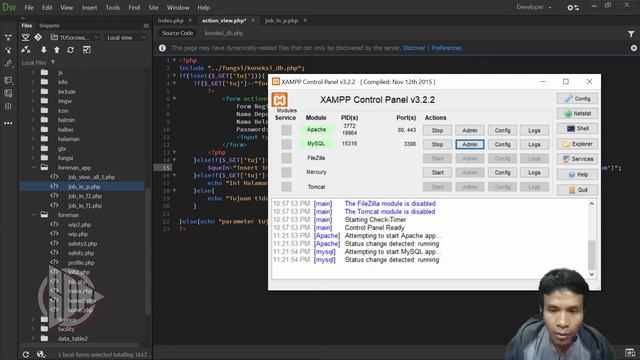The height and width of the screenshot is (360, 640).
Task: Open Apache Logs
Action: tap(534, 131)
